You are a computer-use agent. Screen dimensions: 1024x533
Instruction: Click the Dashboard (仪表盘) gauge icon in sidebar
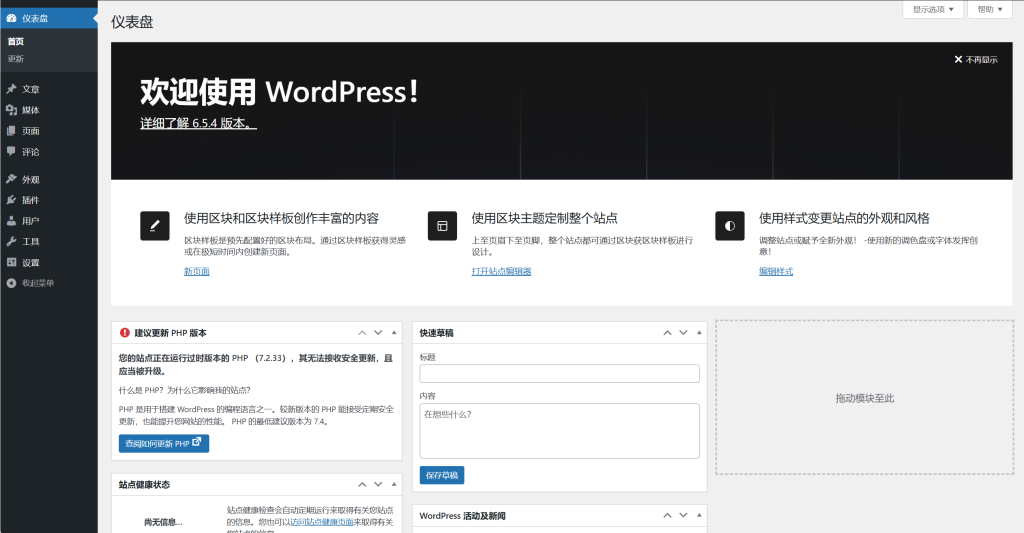[x=11, y=18]
